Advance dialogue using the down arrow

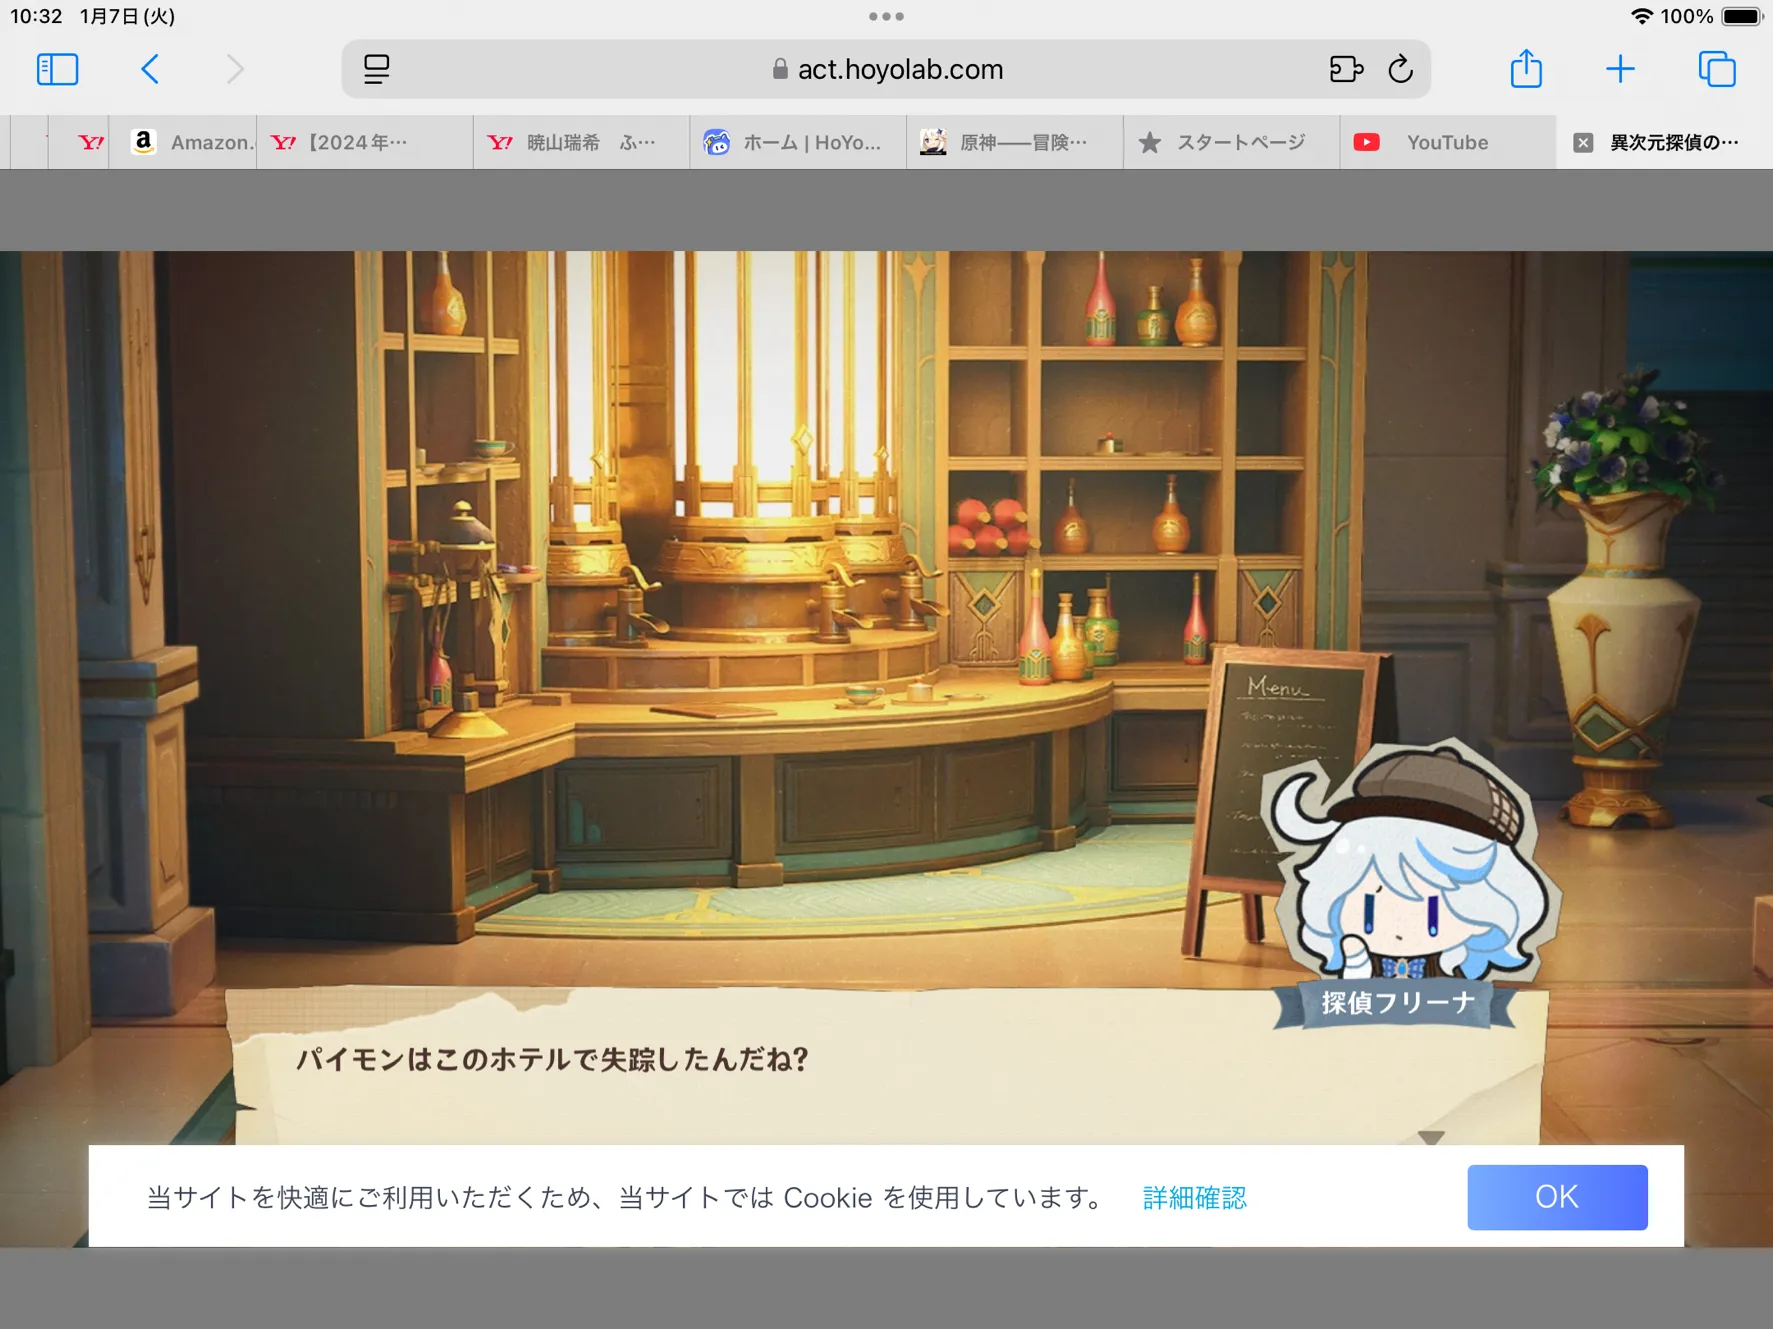point(1431,1137)
